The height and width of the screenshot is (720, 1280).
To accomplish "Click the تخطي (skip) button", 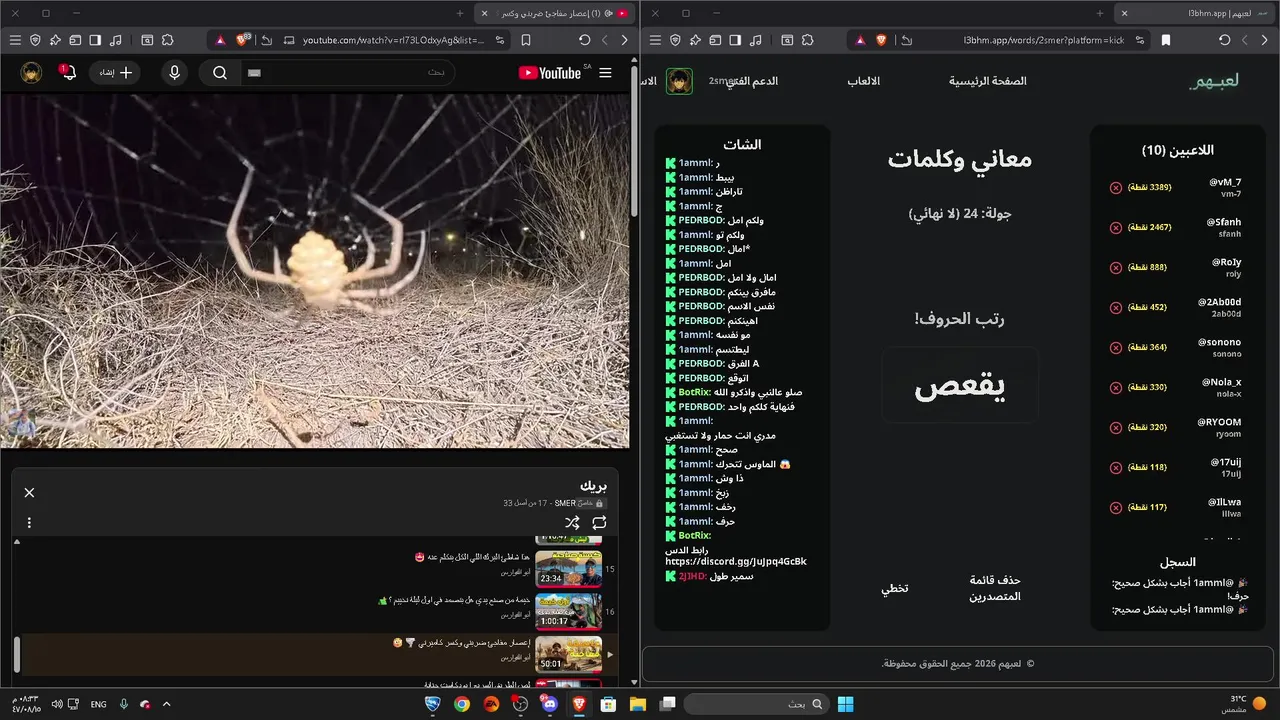I will pyautogui.click(x=895, y=588).
